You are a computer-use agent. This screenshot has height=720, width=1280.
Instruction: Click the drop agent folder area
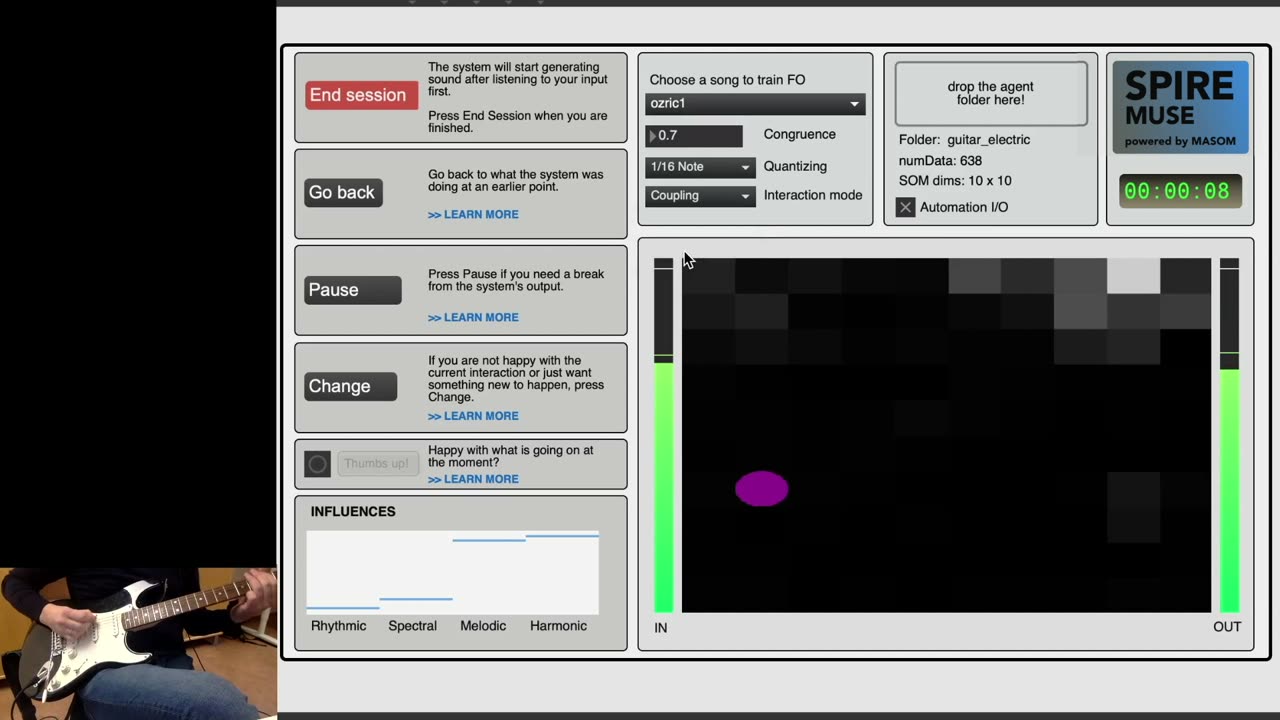[991, 94]
